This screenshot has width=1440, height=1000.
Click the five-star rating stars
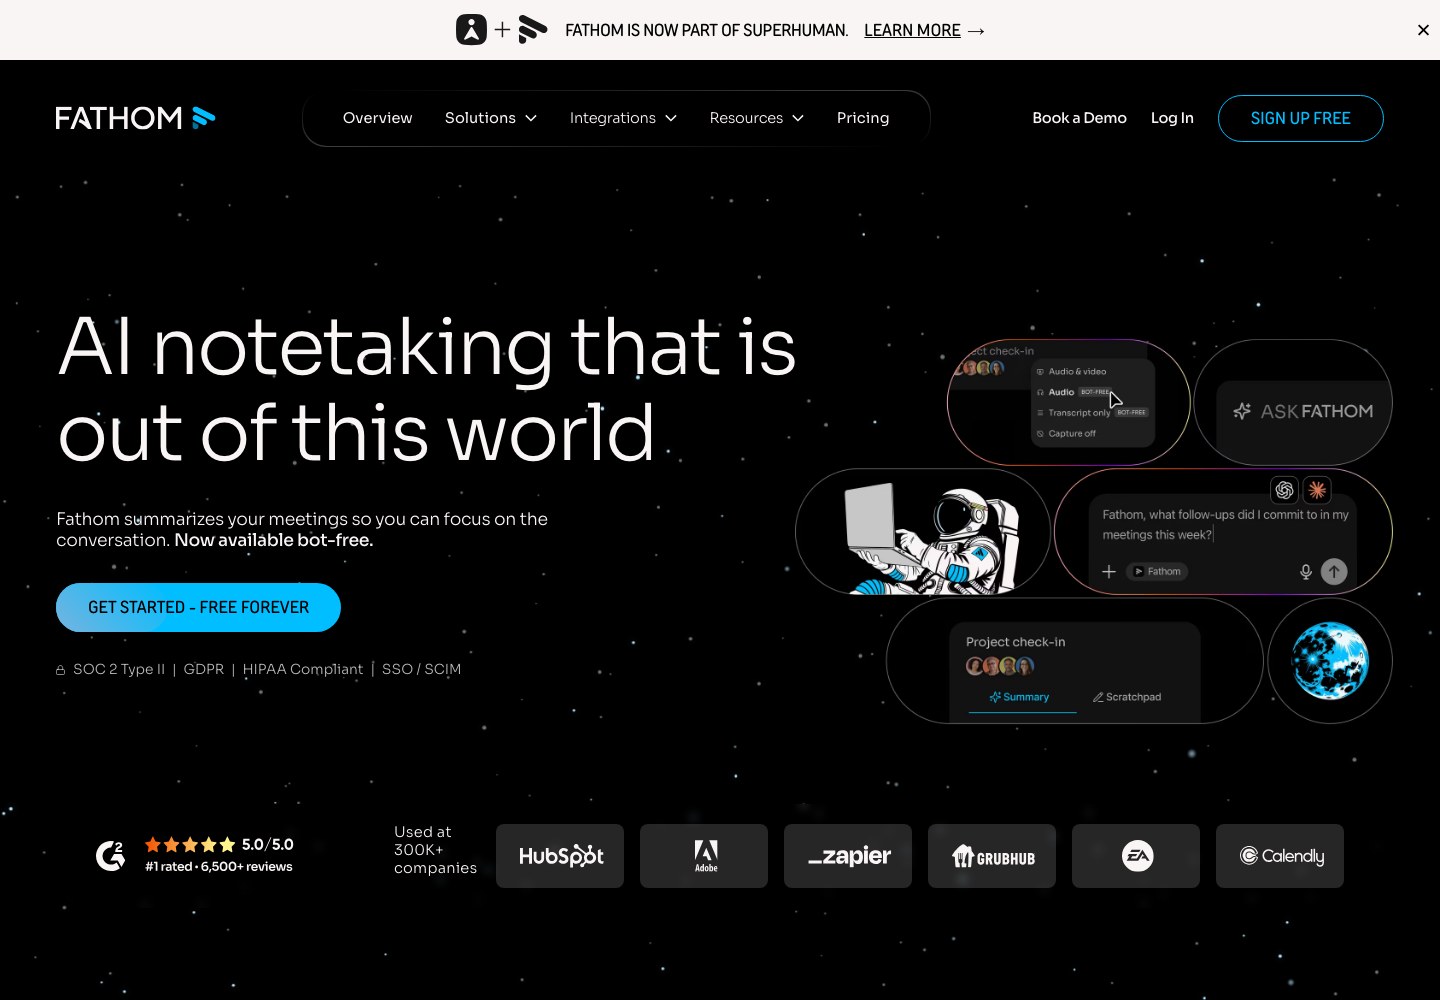[x=190, y=845]
